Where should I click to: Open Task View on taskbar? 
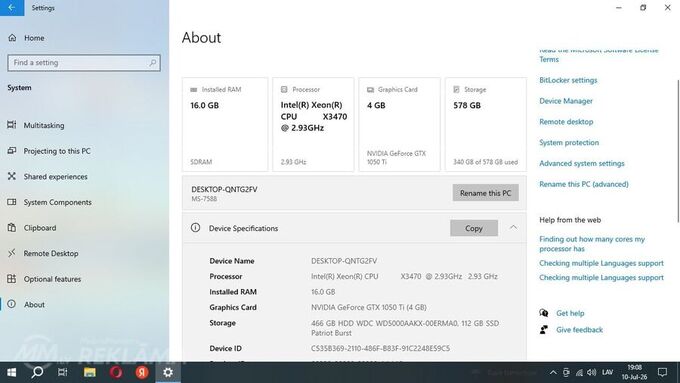coord(63,372)
